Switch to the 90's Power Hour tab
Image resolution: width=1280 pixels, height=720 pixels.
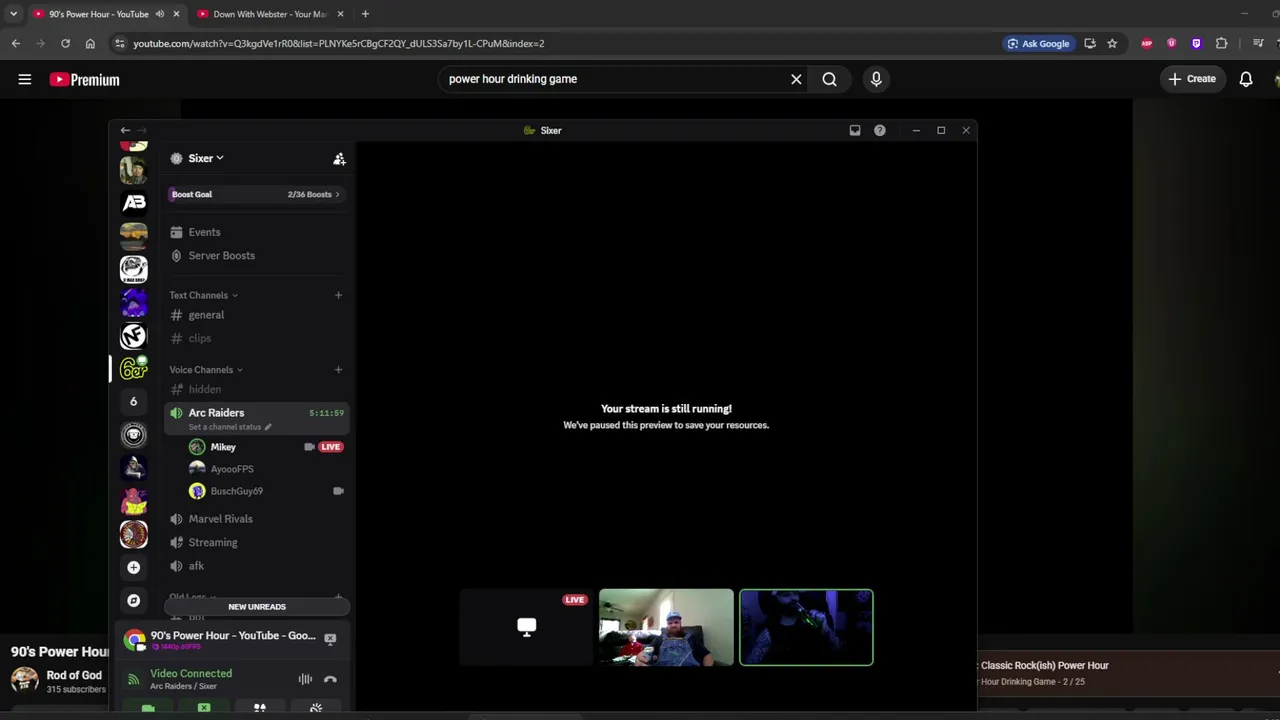[x=98, y=14]
